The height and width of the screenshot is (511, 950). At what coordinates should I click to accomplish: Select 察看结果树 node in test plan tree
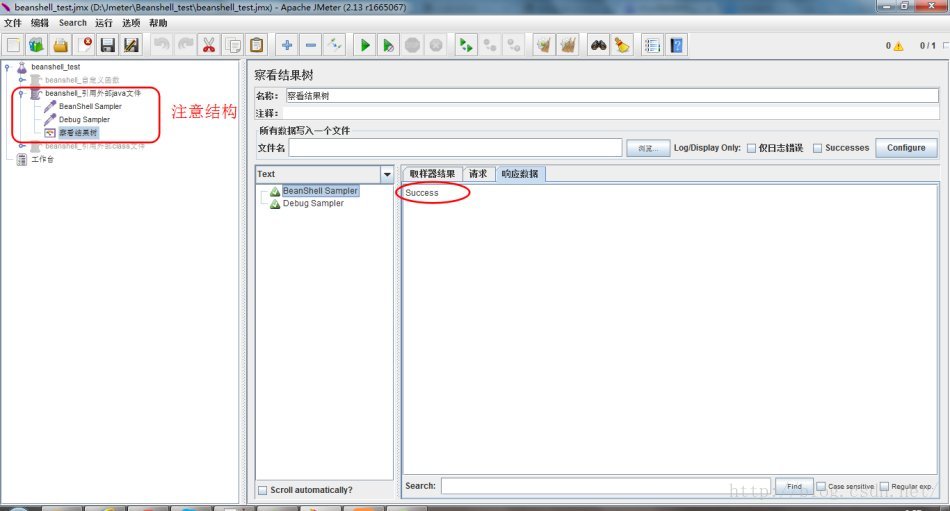[78, 133]
